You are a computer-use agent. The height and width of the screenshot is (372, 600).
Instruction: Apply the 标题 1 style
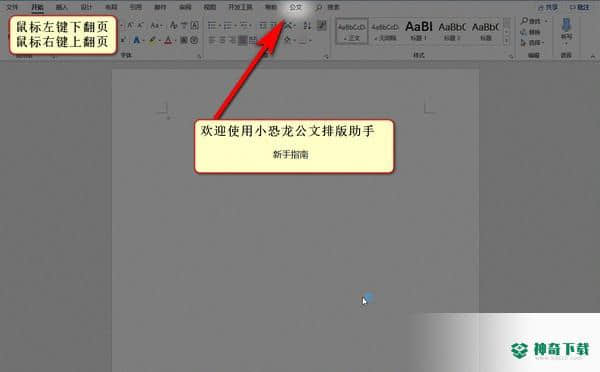click(419, 31)
